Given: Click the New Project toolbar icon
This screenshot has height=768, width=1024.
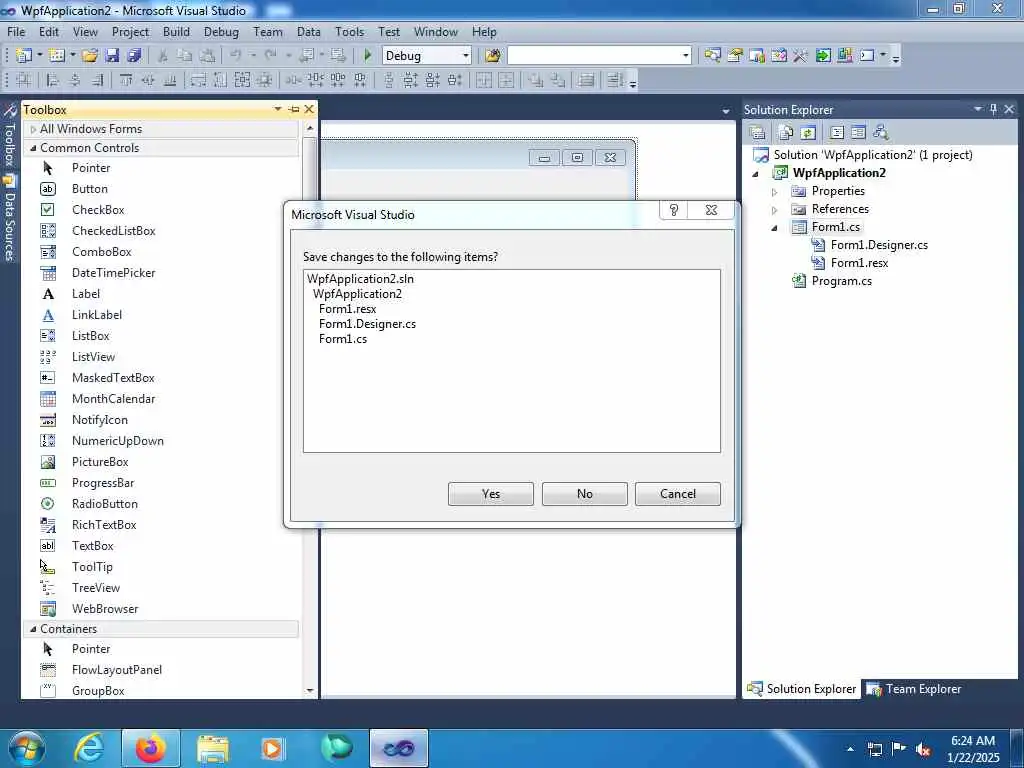Looking at the screenshot, I should pos(24,56).
